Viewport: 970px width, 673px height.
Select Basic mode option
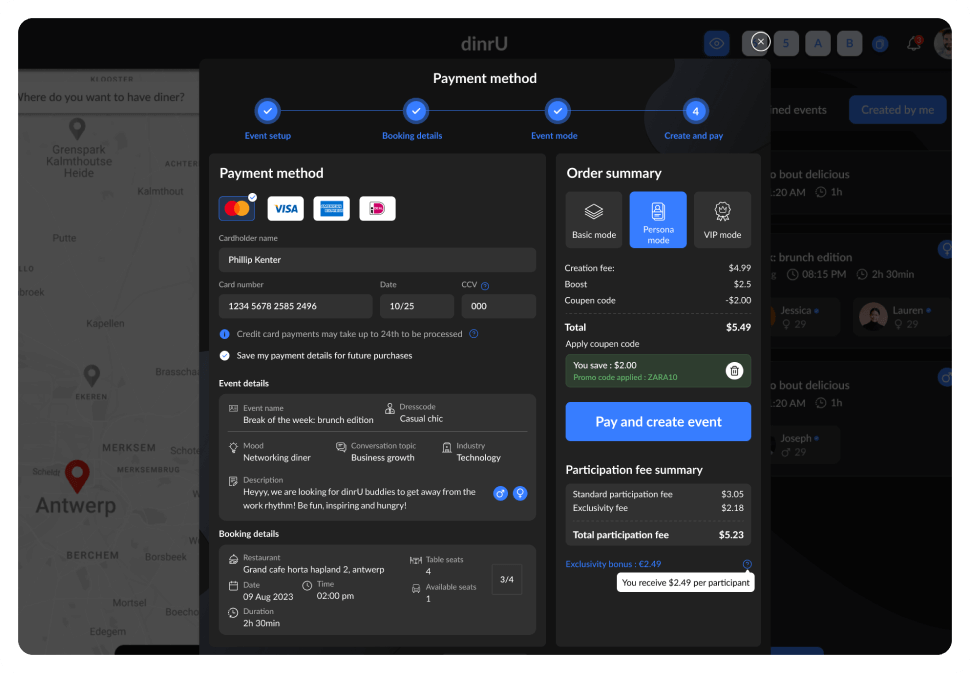594,220
